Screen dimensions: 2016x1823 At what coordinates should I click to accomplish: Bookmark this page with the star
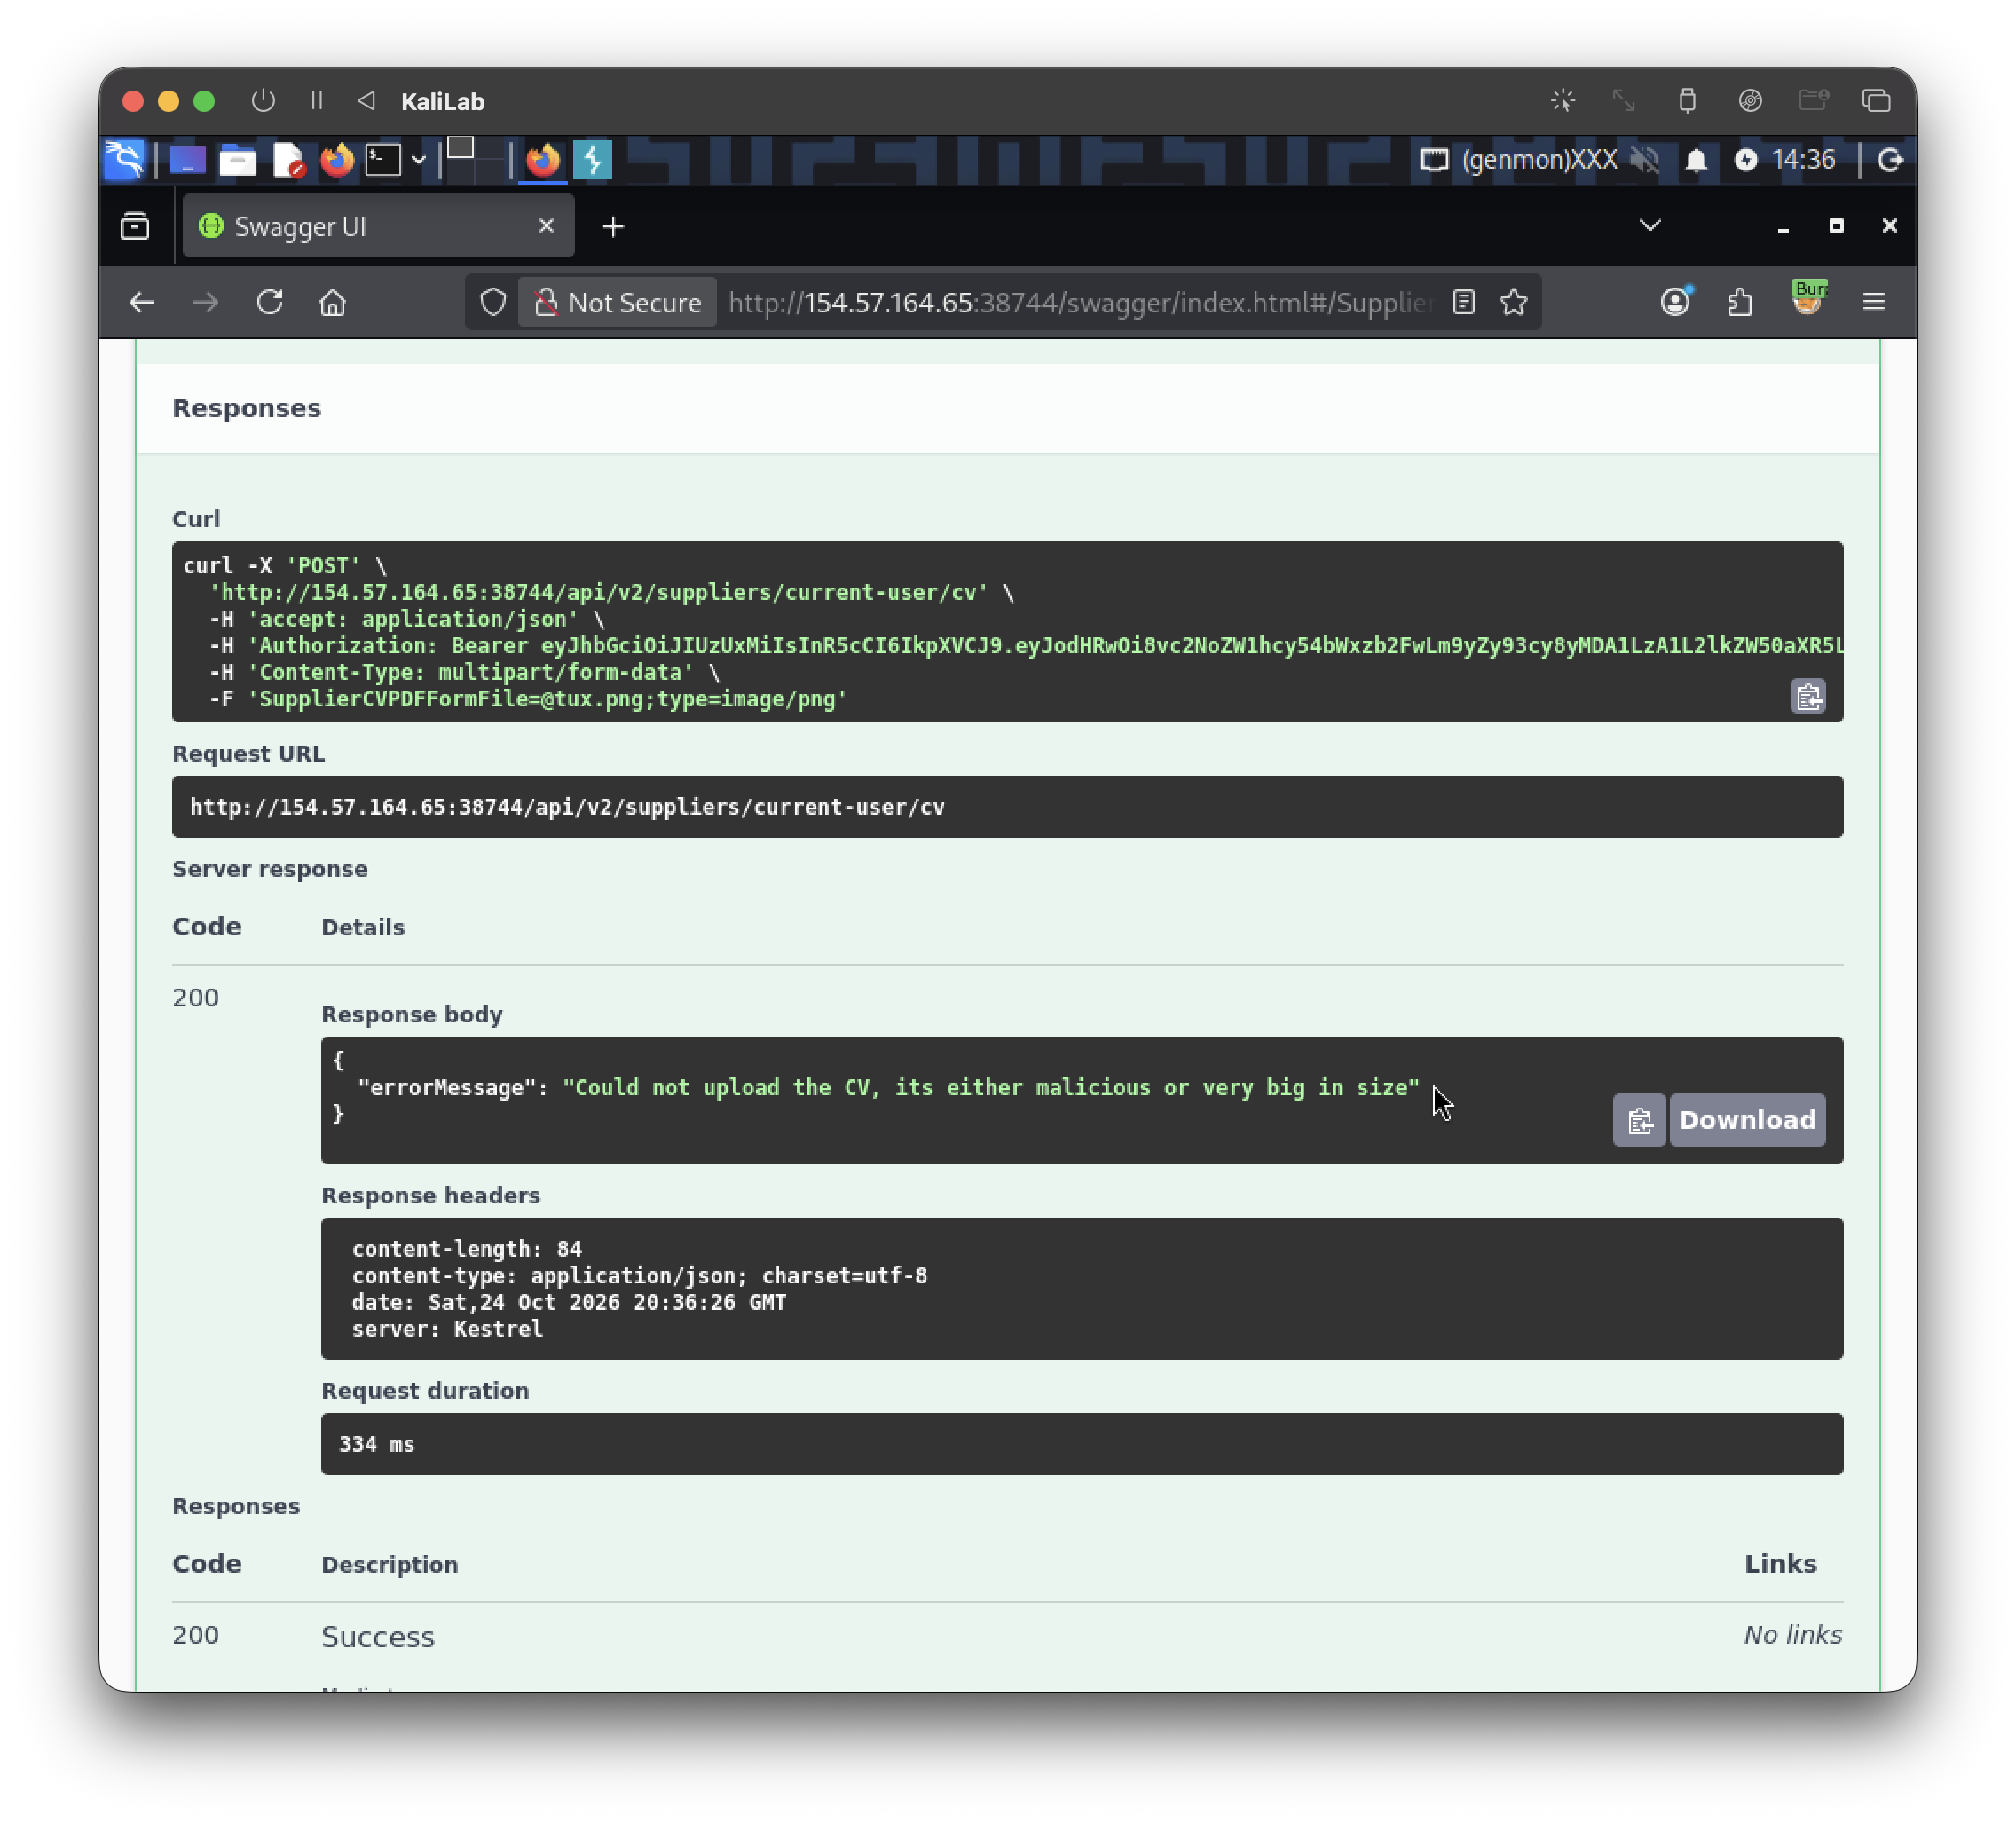pyautogui.click(x=1514, y=302)
